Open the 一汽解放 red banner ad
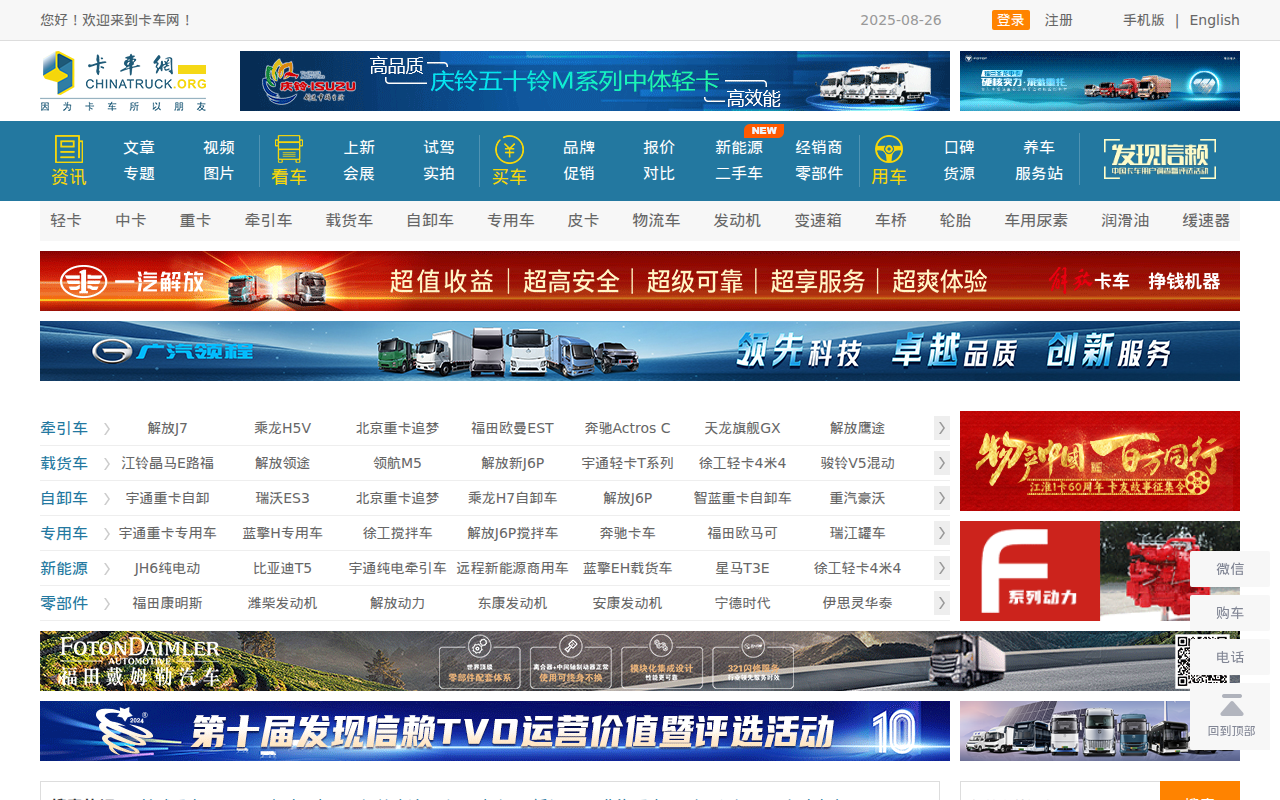The width and height of the screenshot is (1280, 800). pos(640,281)
